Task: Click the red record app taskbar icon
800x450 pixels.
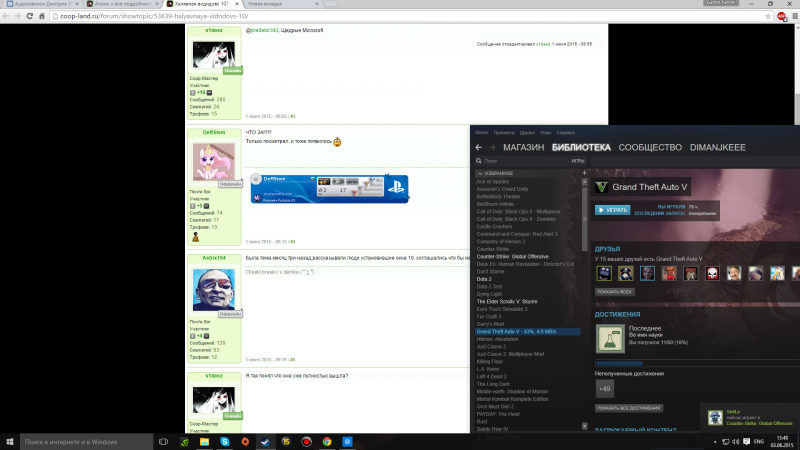Action: click(x=306, y=442)
